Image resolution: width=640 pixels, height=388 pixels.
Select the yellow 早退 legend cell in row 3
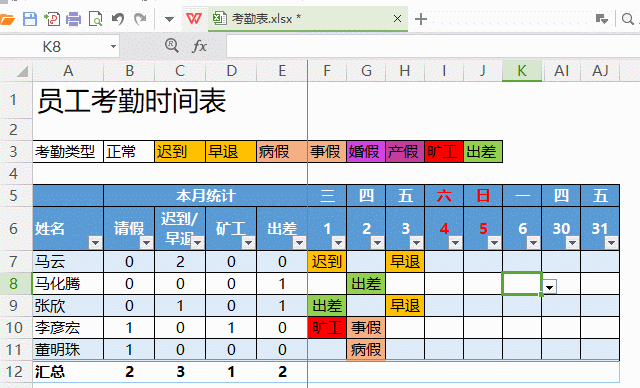tap(231, 152)
